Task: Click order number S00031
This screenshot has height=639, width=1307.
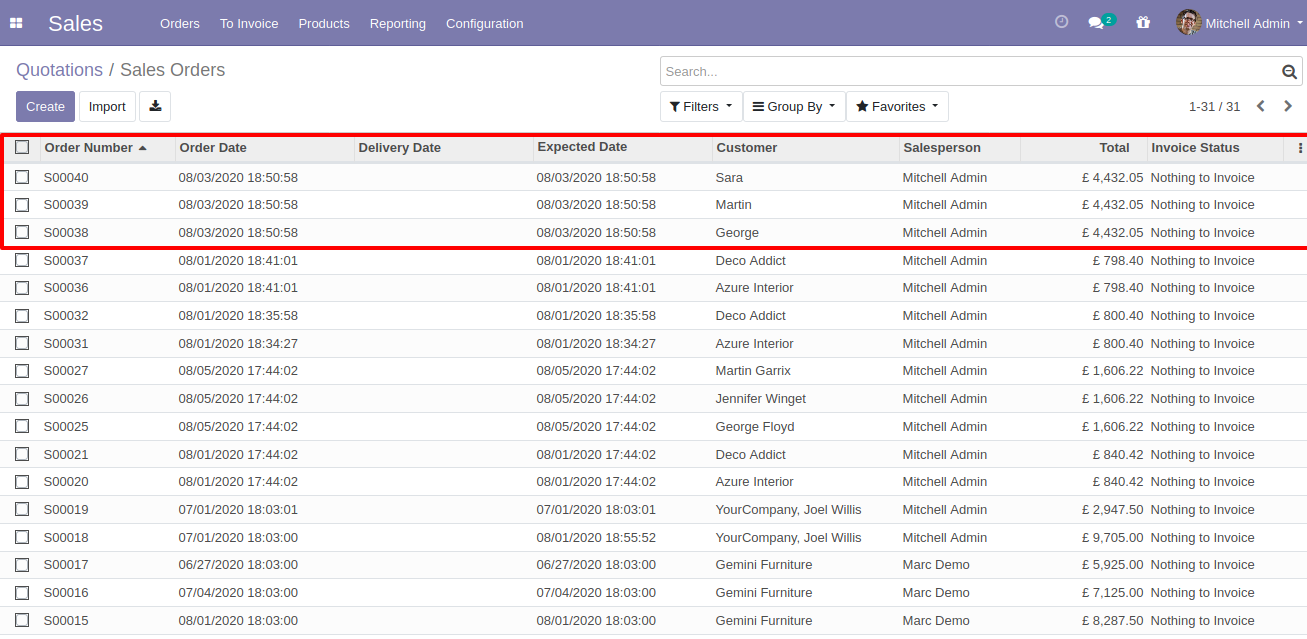Action: click(x=66, y=343)
